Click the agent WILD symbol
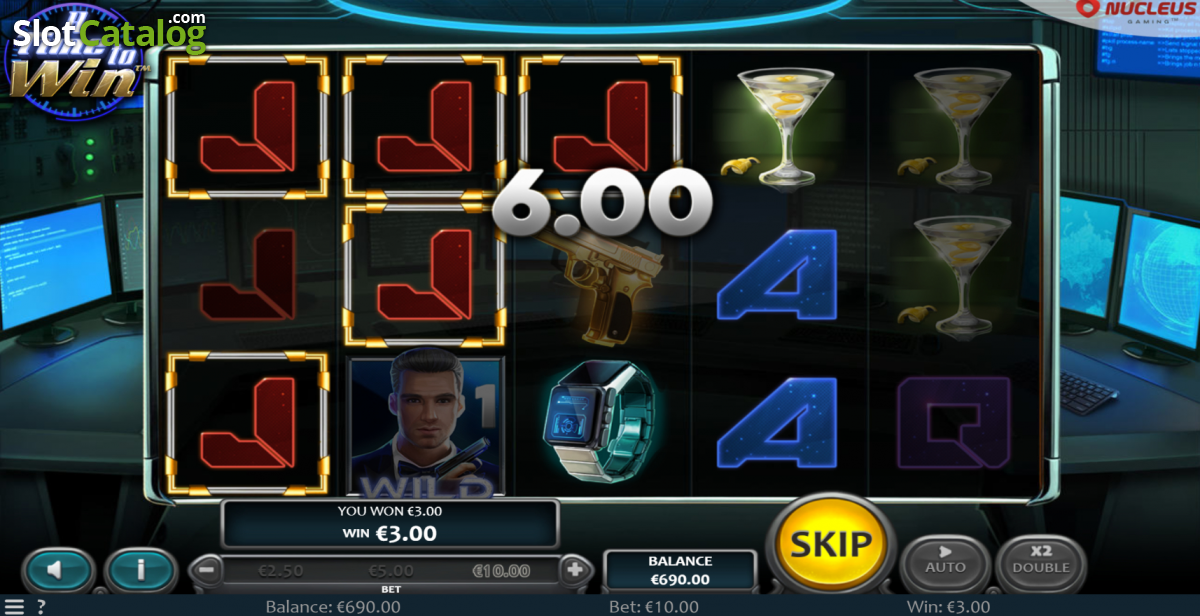 pos(425,423)
